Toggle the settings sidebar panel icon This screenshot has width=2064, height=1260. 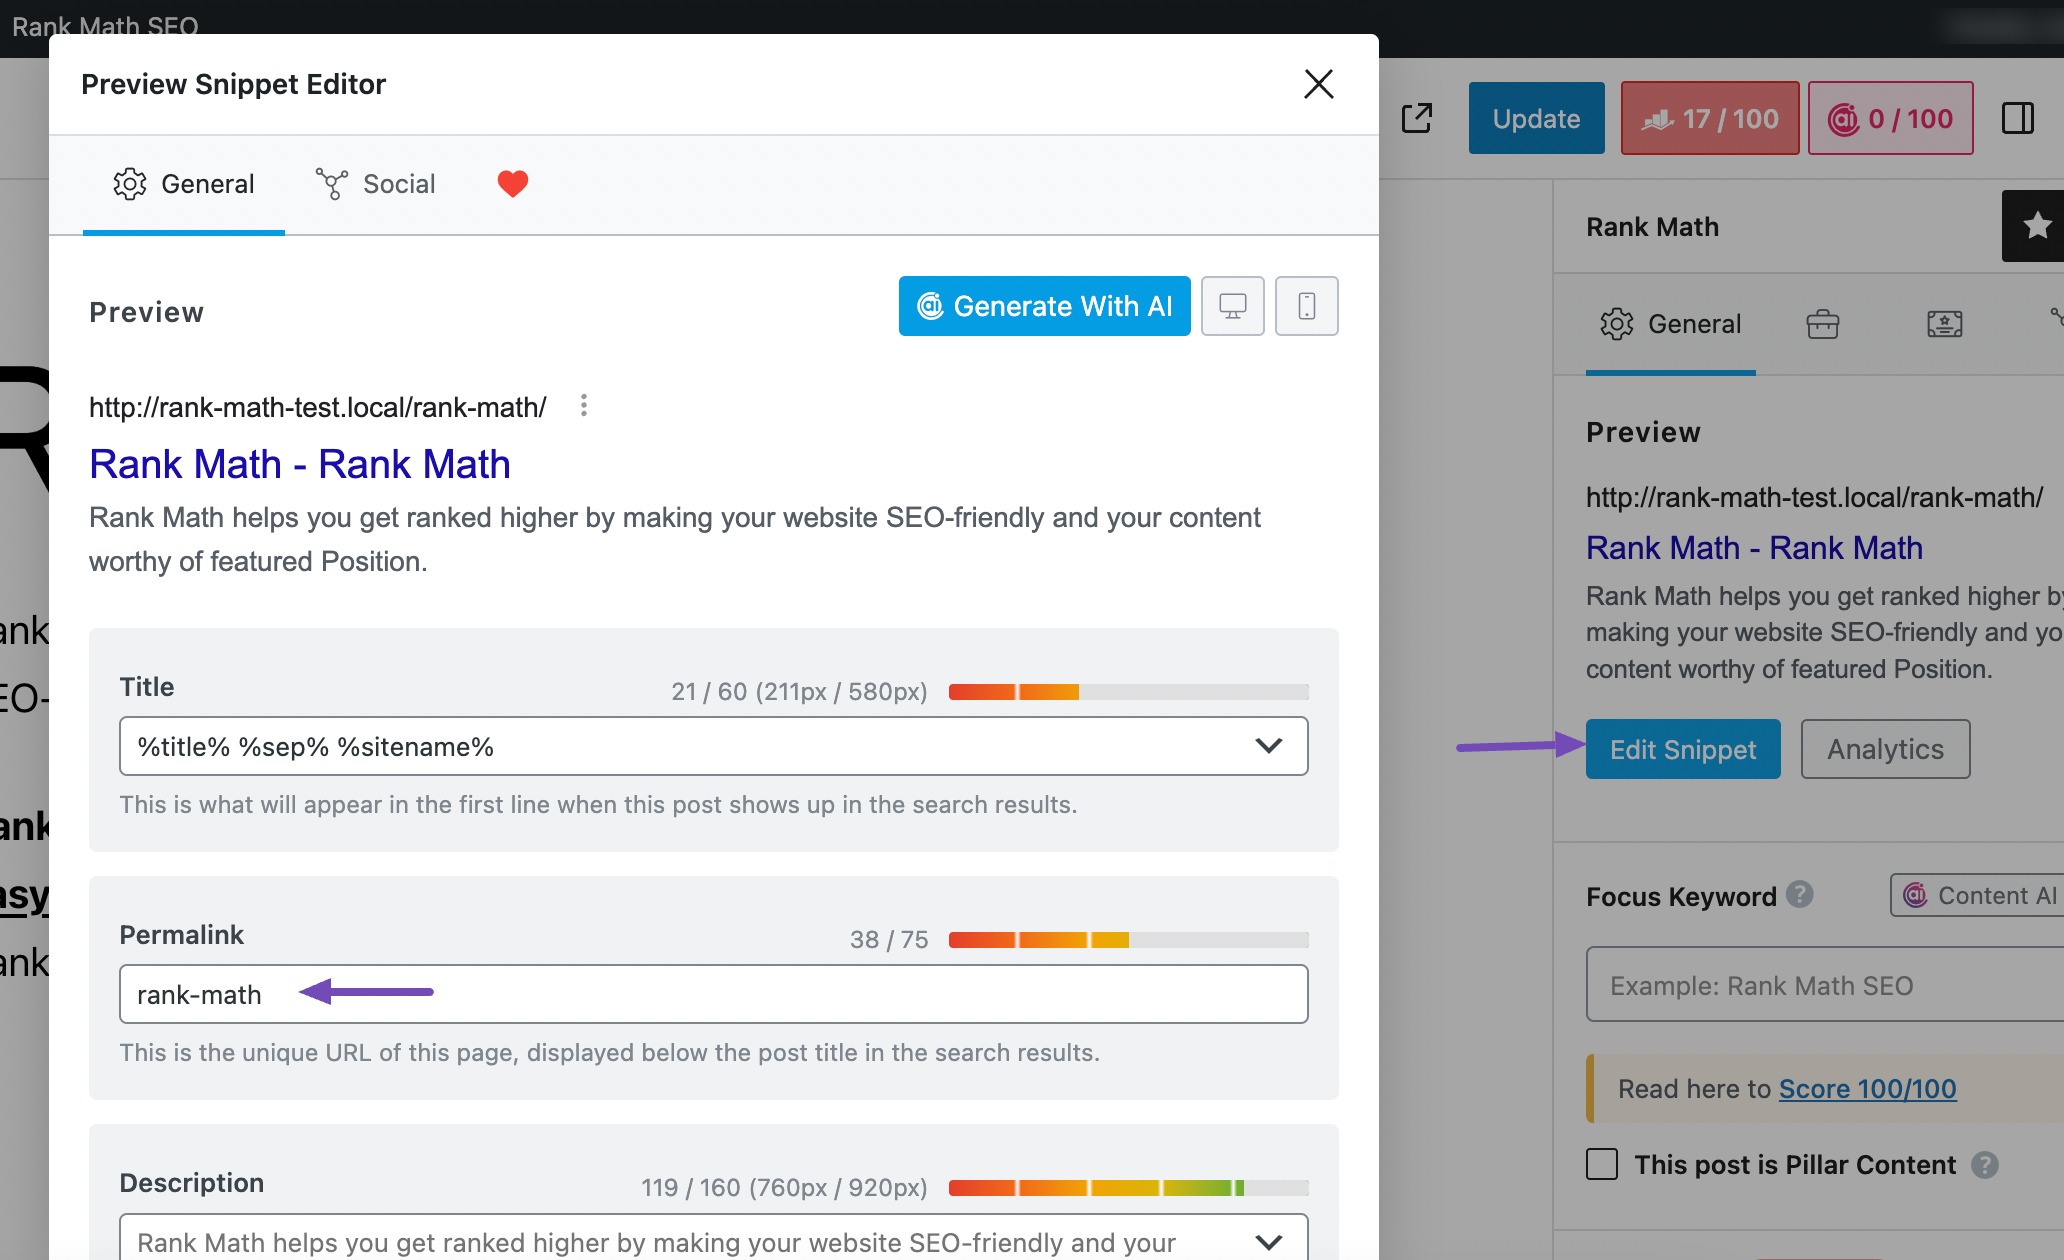click(2018, 118)
